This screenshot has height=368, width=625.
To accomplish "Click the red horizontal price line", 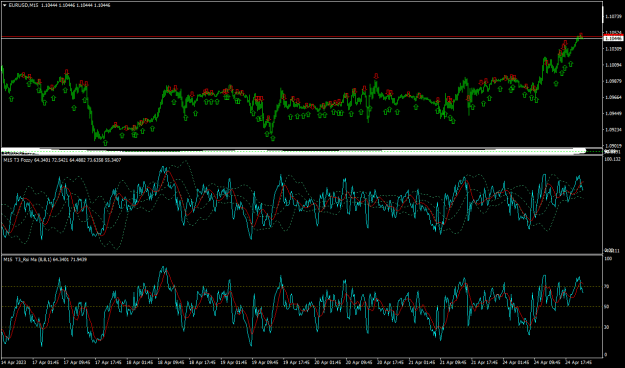I will (301, 37).
